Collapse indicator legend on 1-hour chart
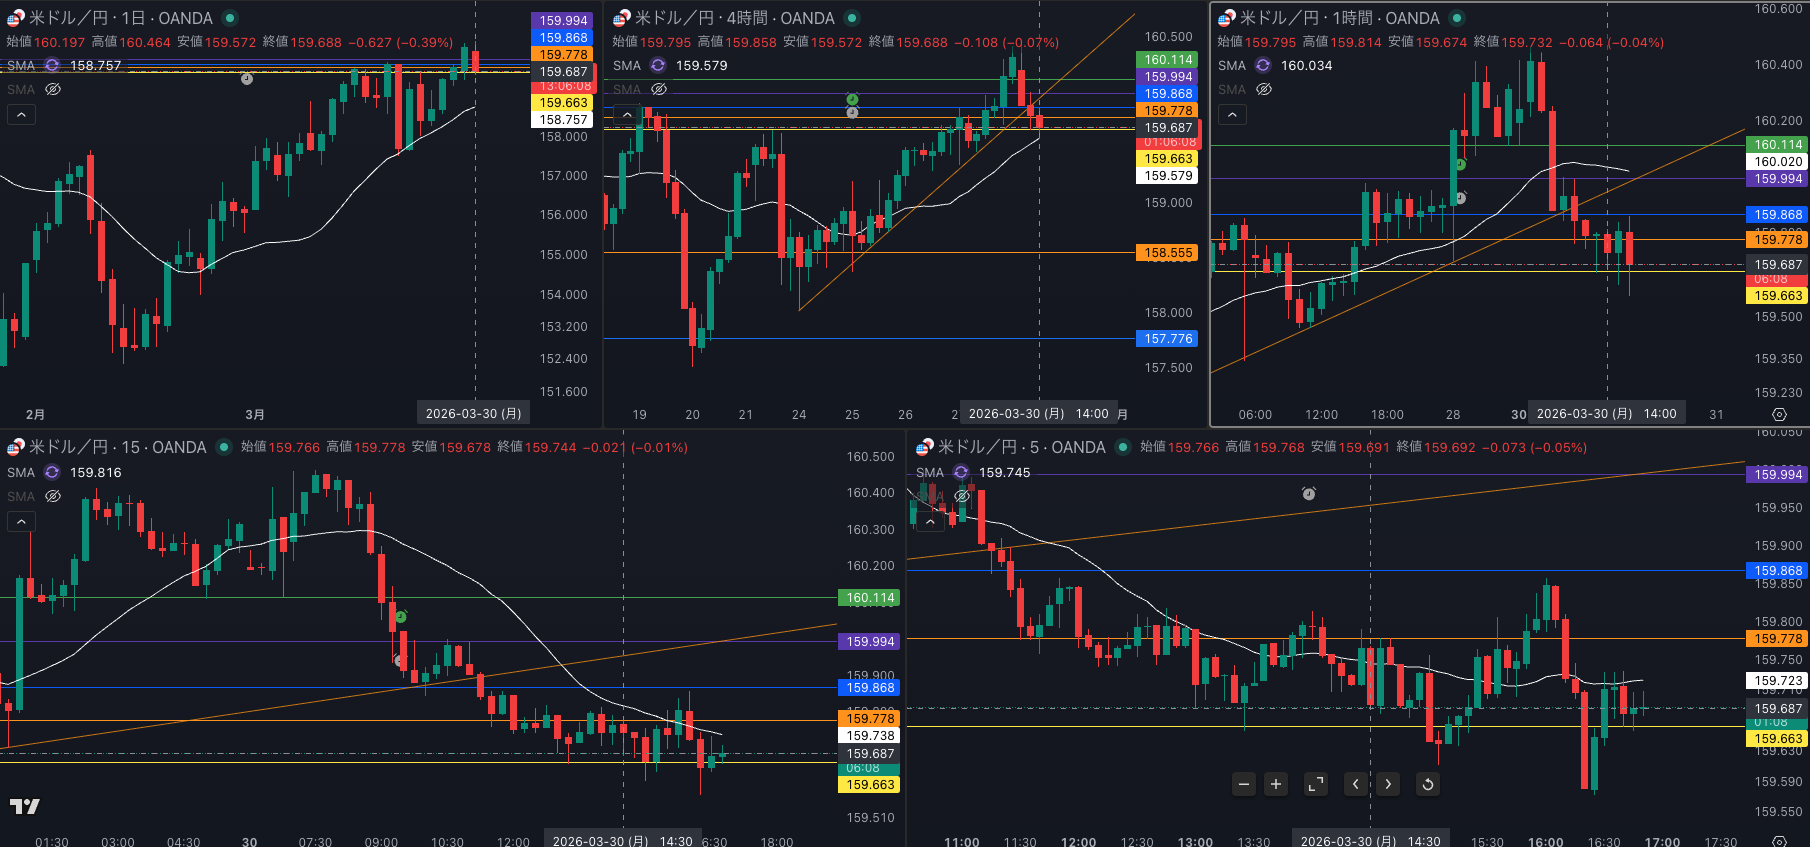This screenshot has height=847, width=1810. (1232, 115)
